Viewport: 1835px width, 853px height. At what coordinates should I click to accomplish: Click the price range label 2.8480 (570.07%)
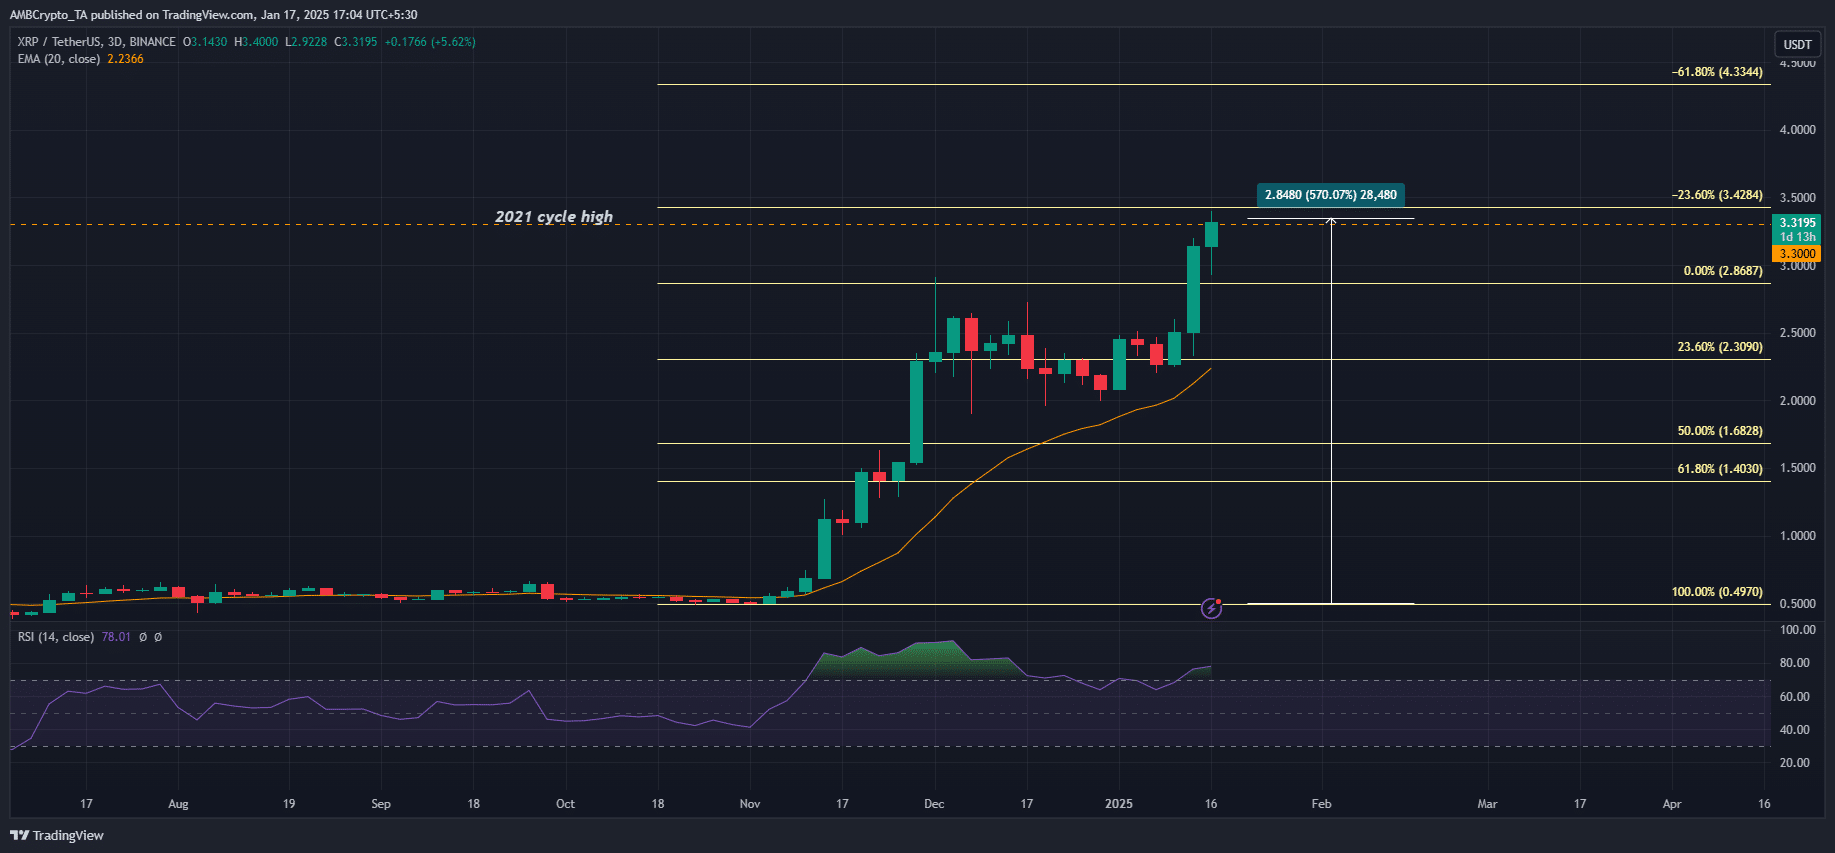1331,195
